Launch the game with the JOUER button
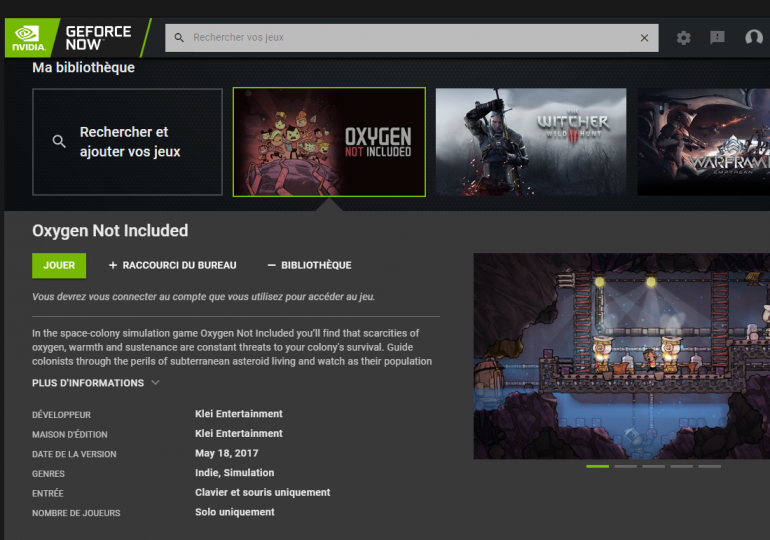770x540 pixels. click(x=59, y=266)
